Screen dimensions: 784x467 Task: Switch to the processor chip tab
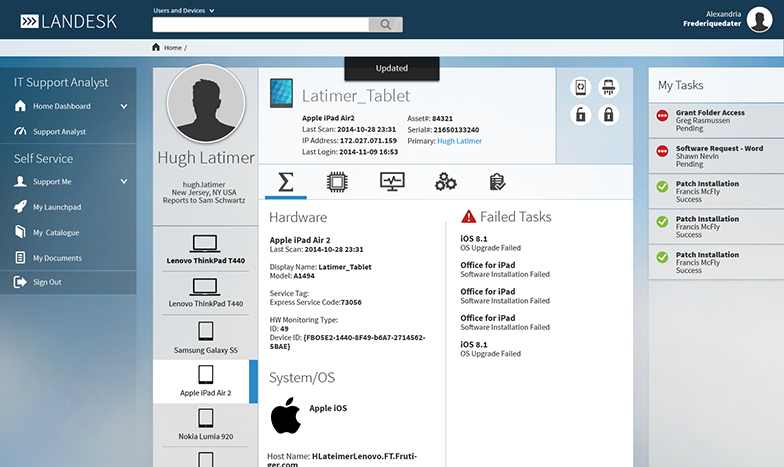point(338,181)
